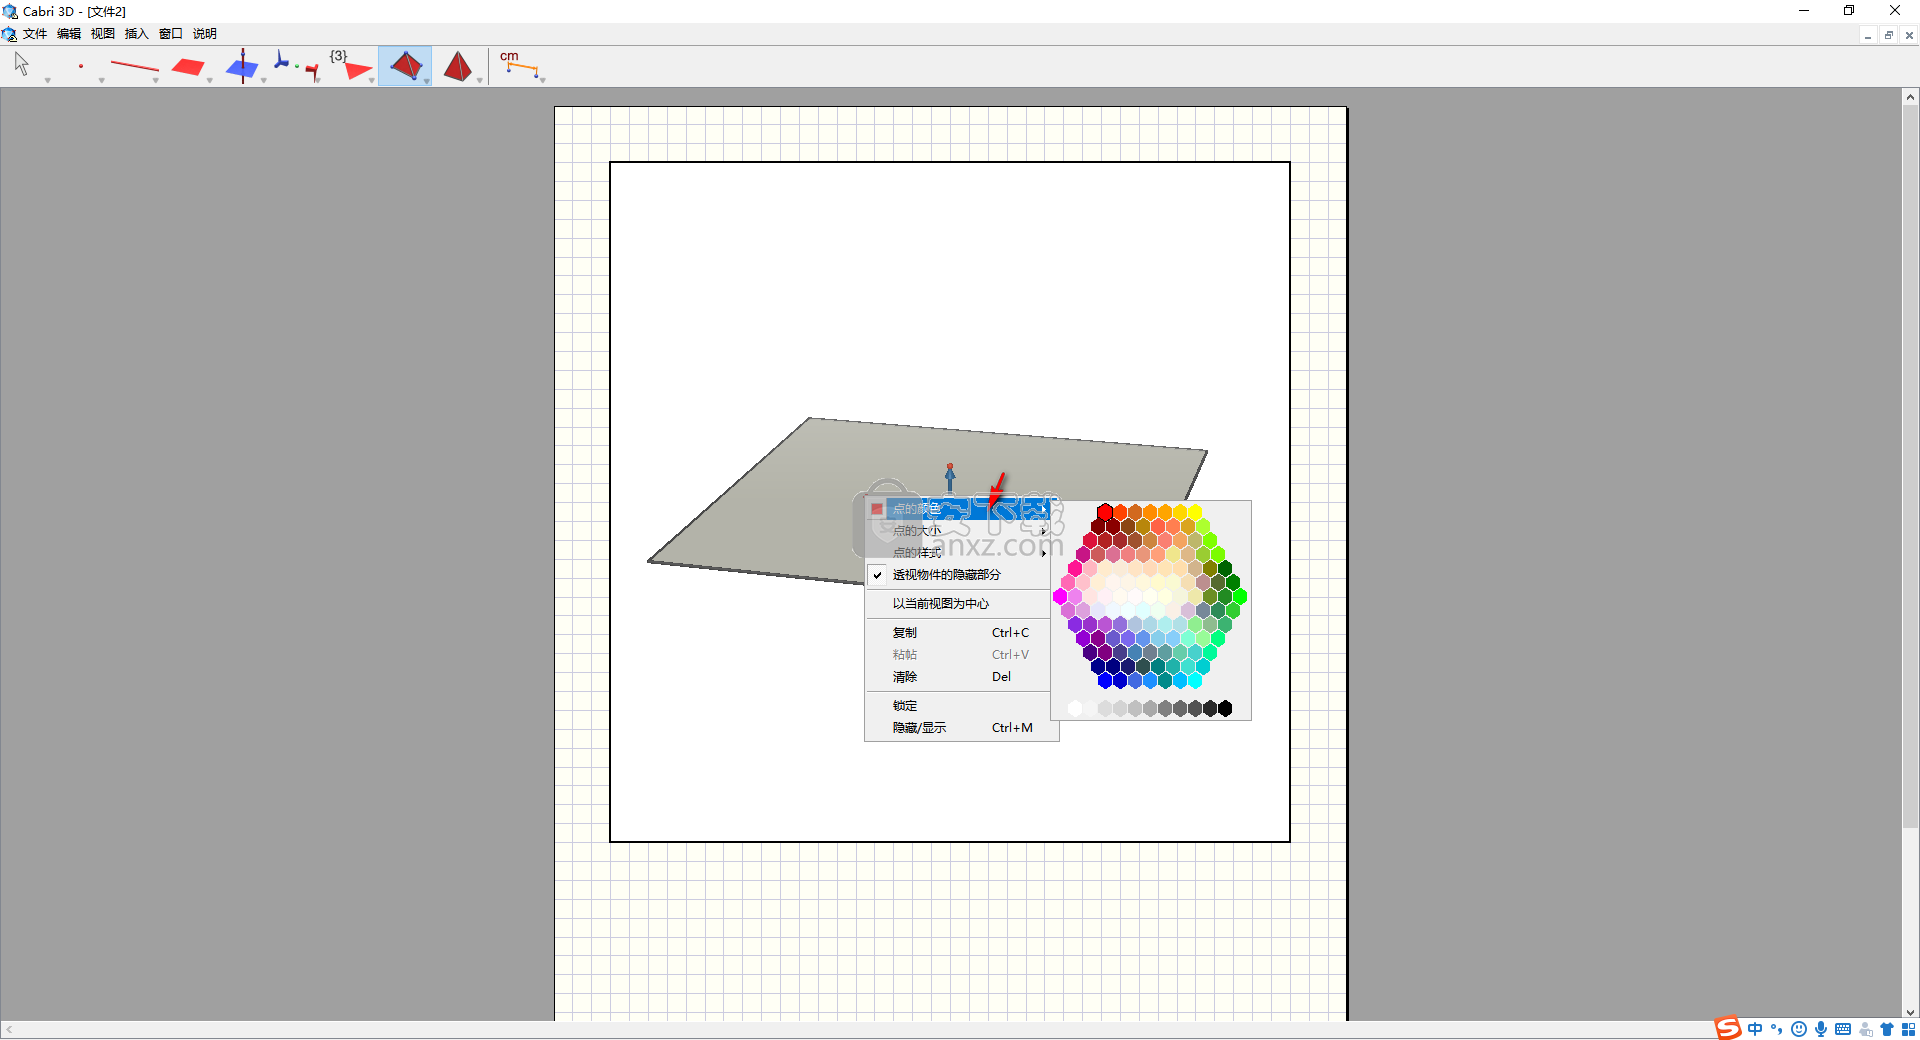
Task: Open the 插入 menu
Action: click(137, 34)
